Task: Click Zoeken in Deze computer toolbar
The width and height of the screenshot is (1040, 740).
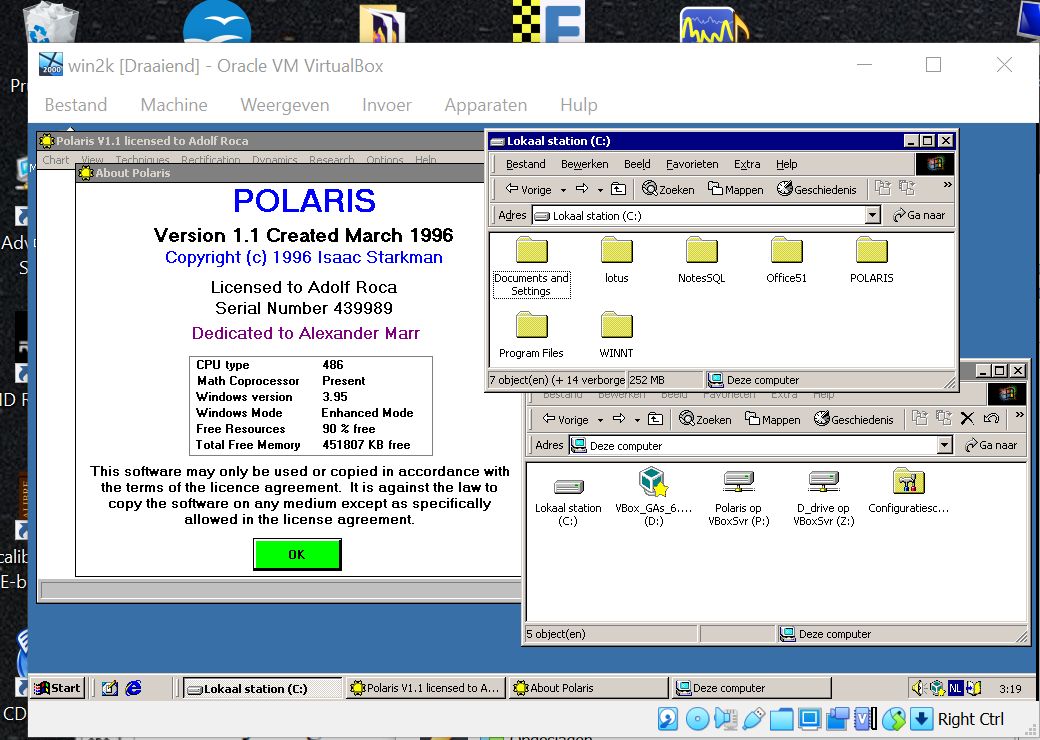Action: pos(706,420)
